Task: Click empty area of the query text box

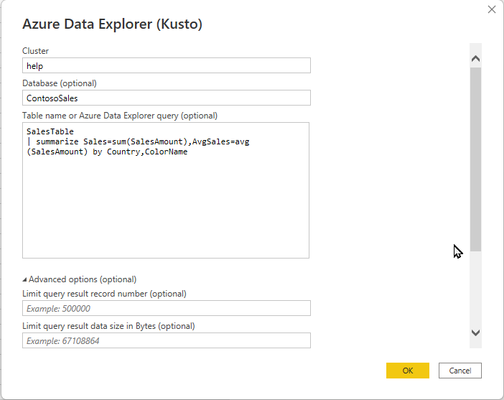Action: coord(166,207)
